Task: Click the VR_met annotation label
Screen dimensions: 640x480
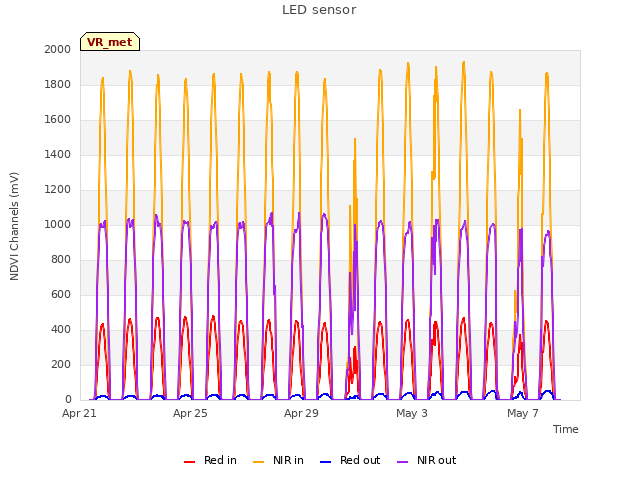Action: 110,42
